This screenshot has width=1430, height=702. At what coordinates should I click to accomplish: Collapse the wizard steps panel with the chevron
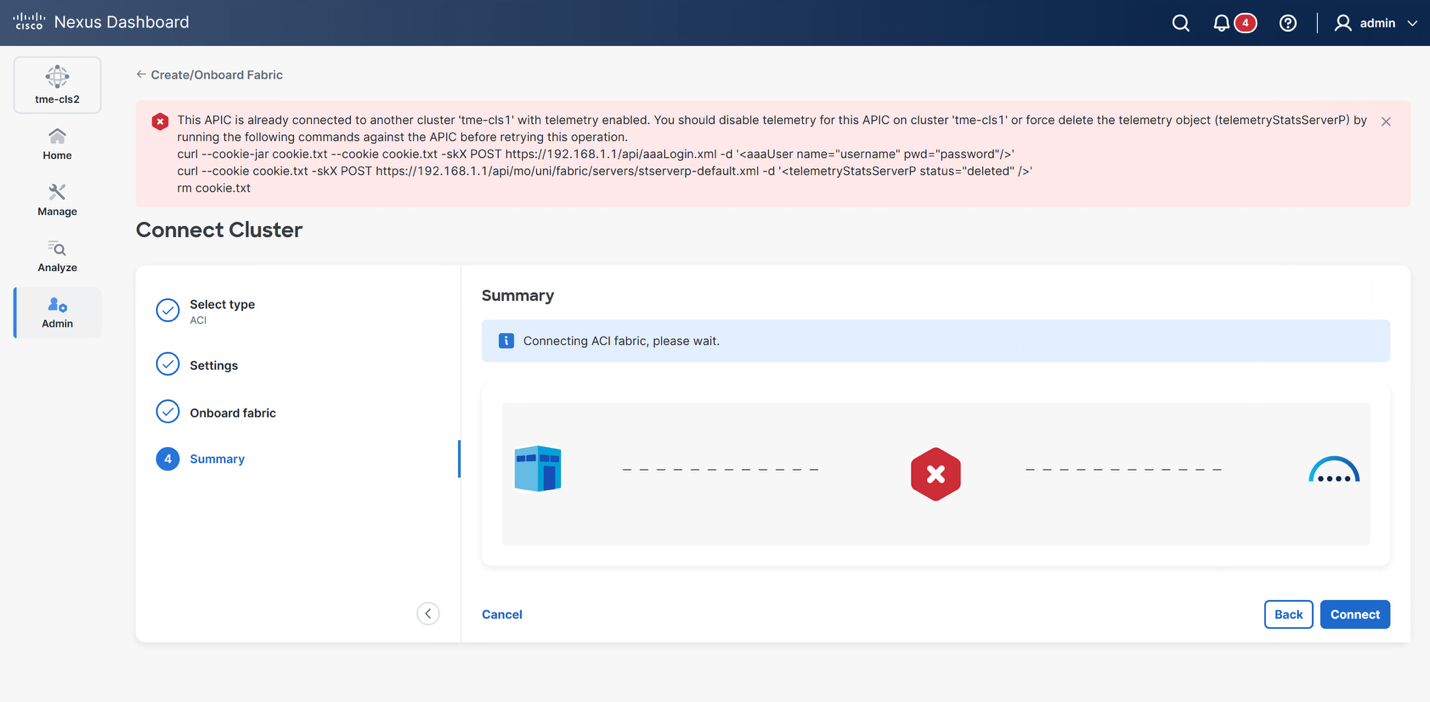click(x=428, y=614)
